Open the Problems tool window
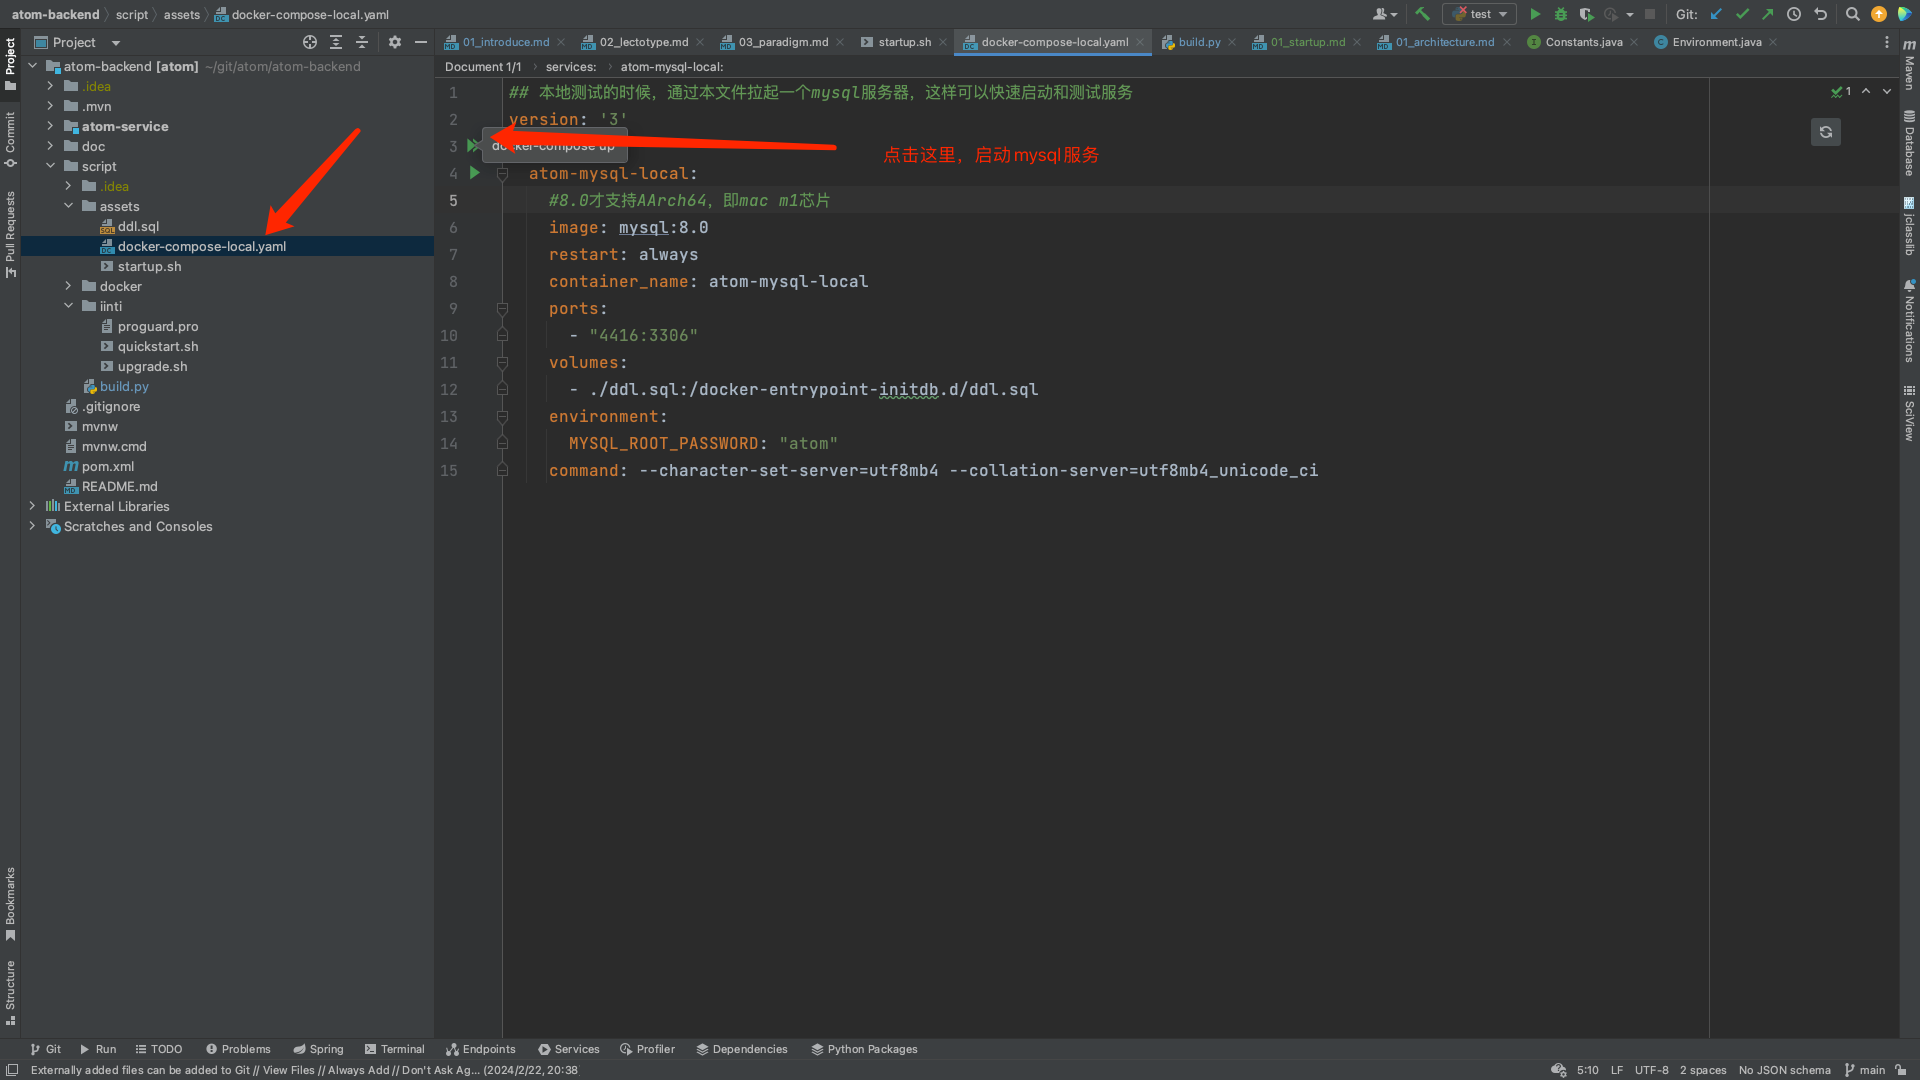Image resolution: width=1920 pixels, height=1080 pixels. click(x=238, y=1049)
